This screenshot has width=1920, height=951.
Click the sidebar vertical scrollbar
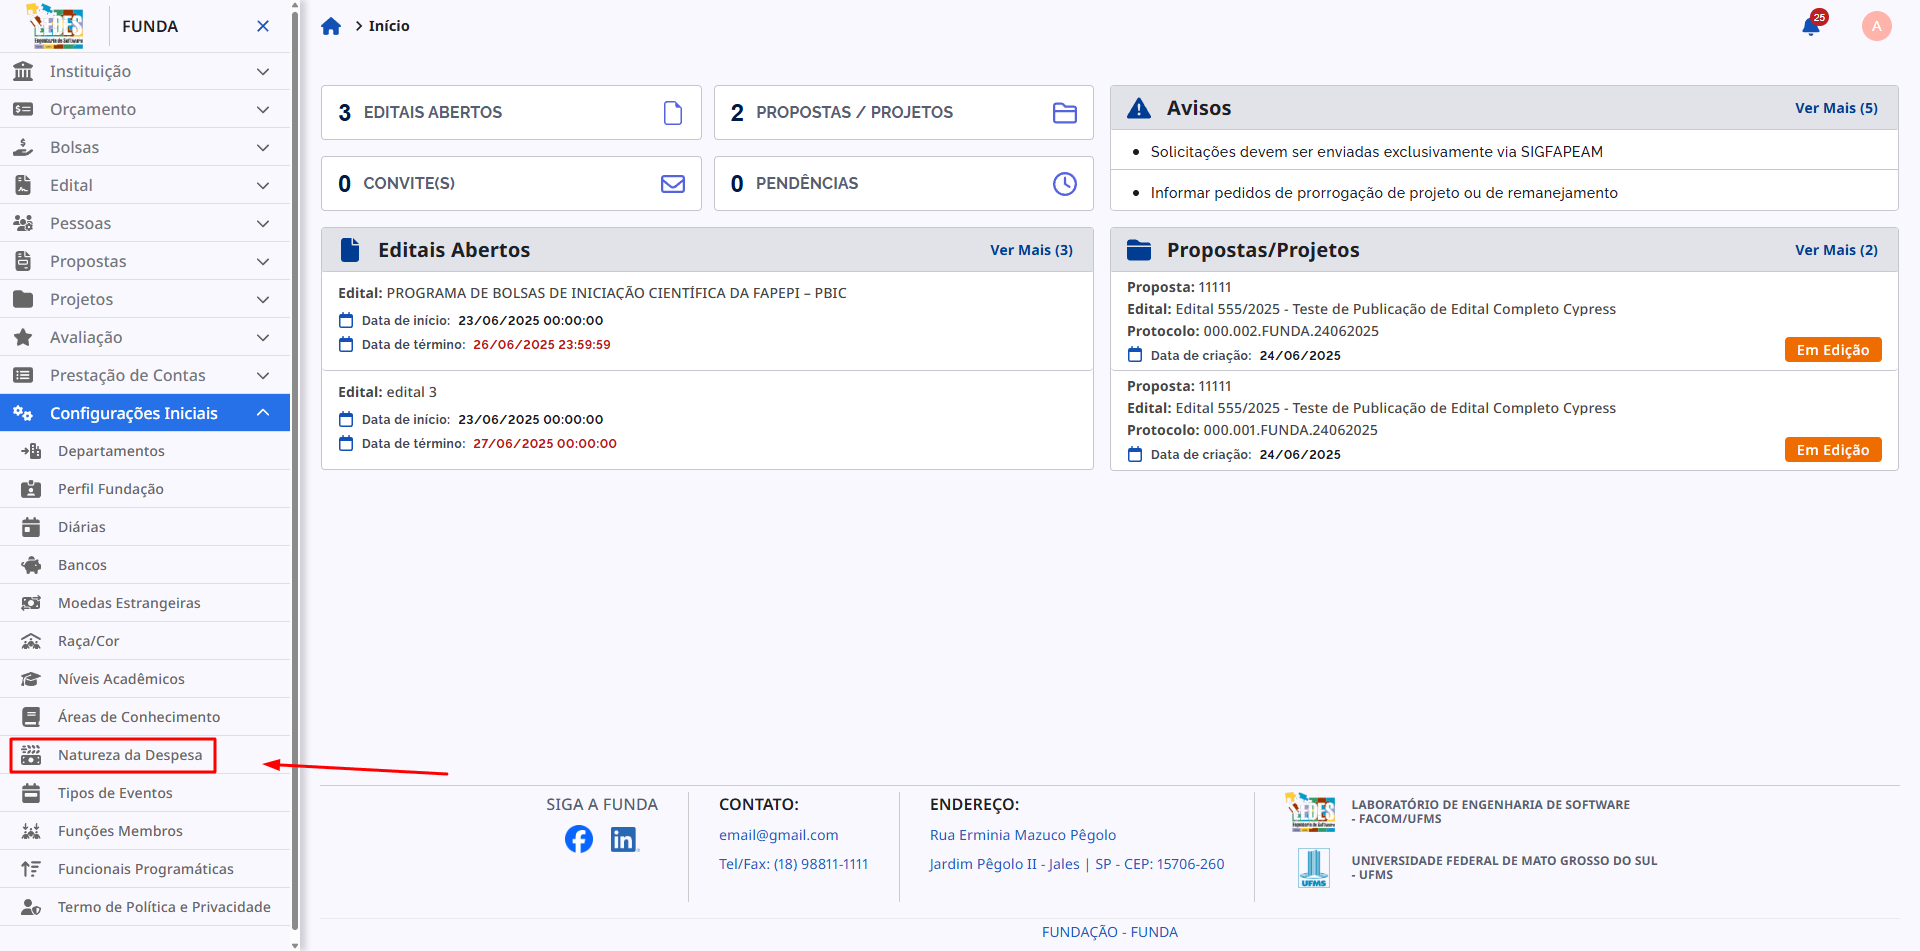295,470
